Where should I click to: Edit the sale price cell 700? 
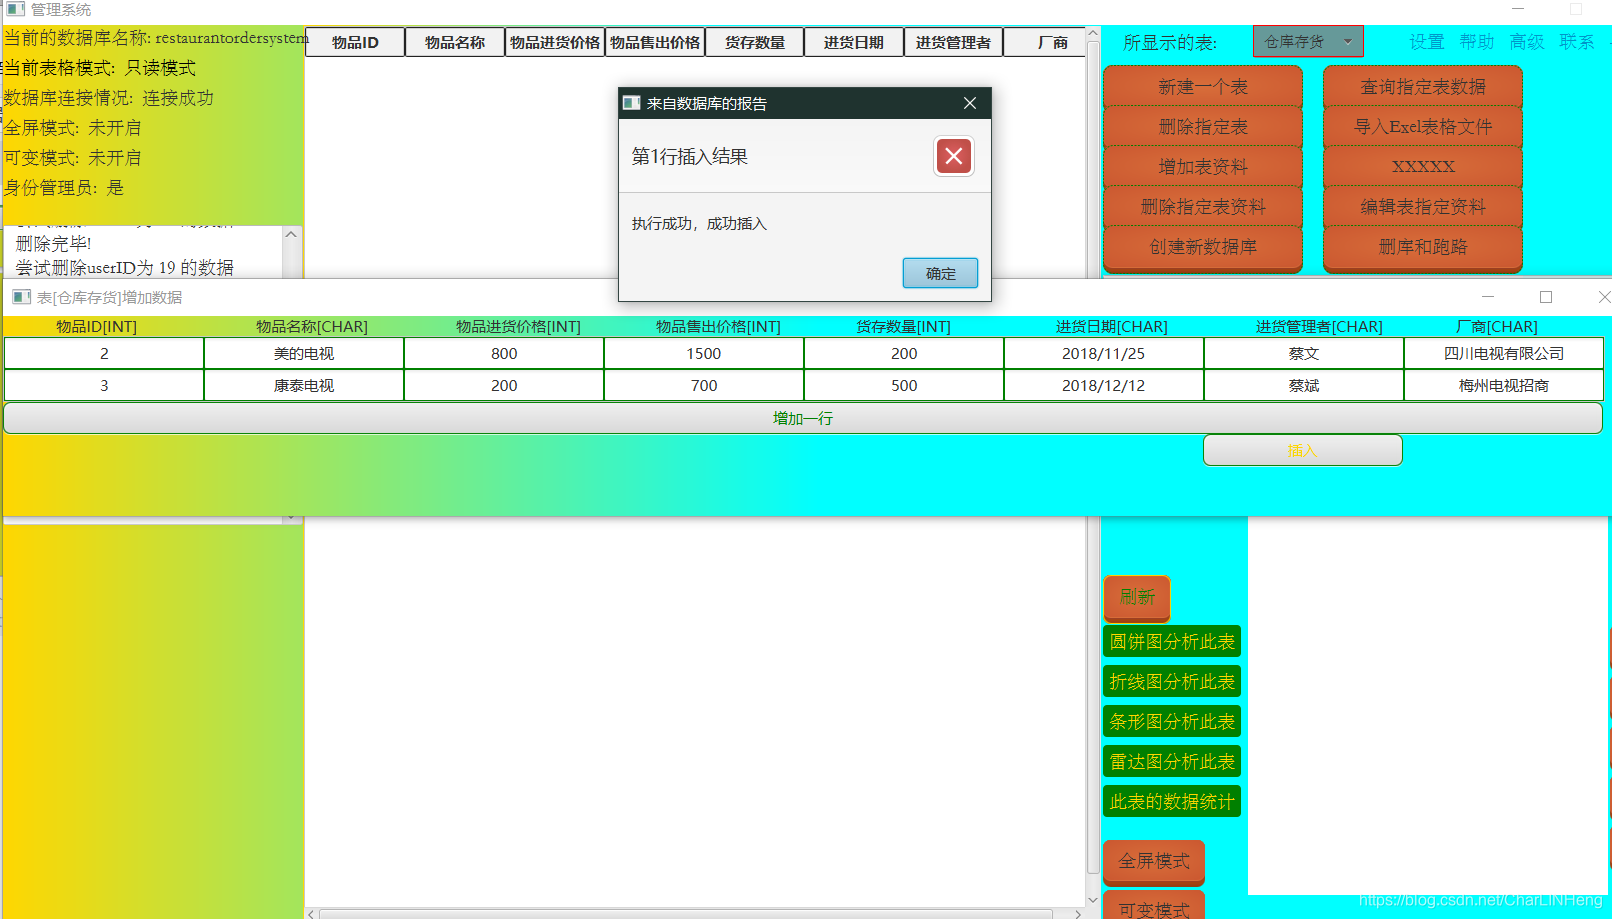tap(704, 386)
